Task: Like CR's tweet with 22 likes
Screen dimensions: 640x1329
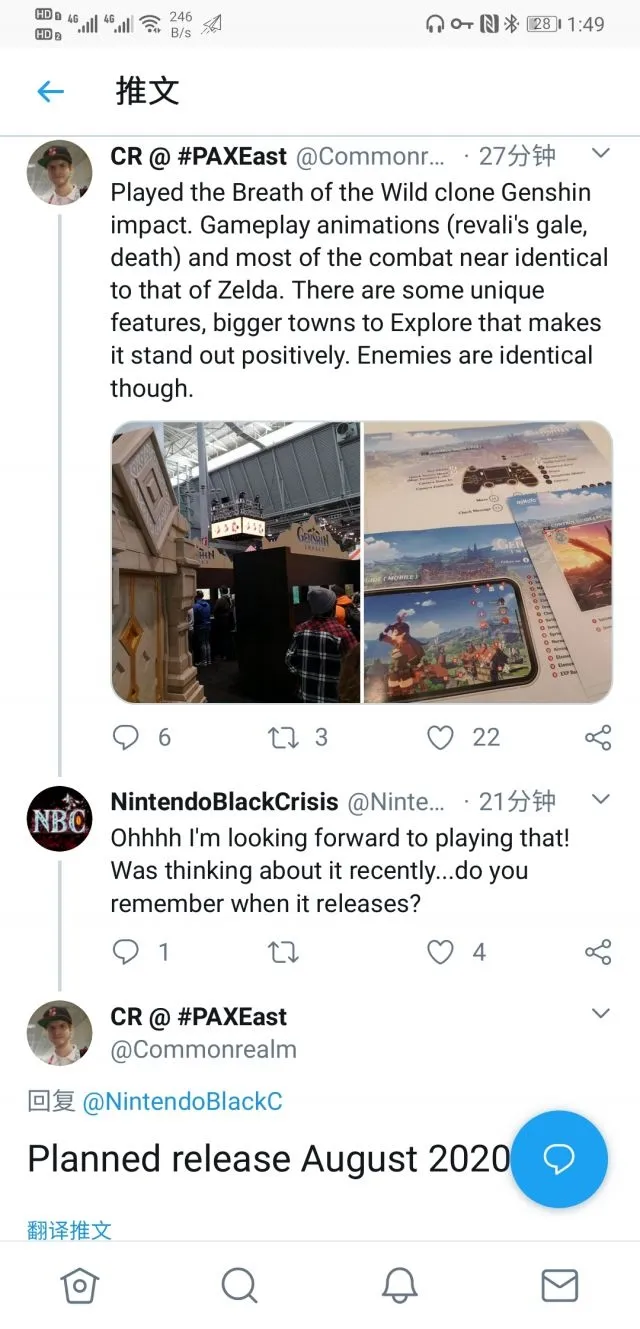Action: (x=441, y=737)
